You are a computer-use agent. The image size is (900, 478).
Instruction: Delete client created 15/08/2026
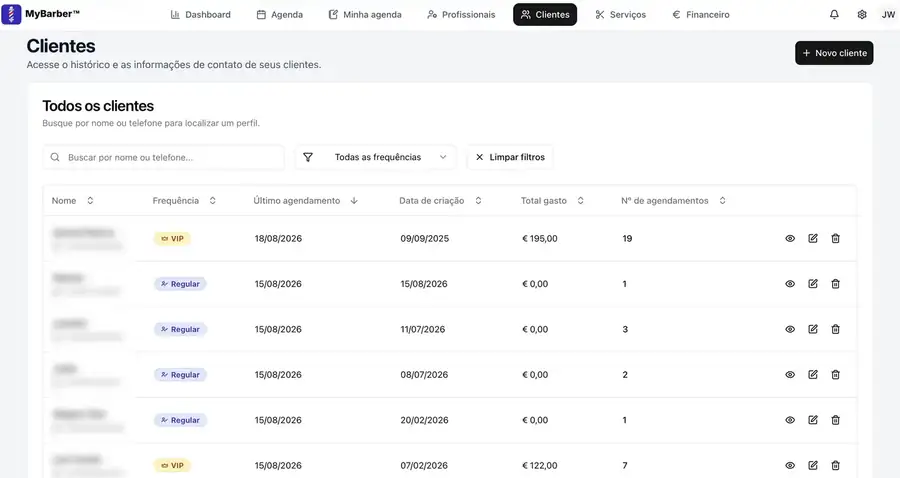pyautogui.click(x=836, y=283)
